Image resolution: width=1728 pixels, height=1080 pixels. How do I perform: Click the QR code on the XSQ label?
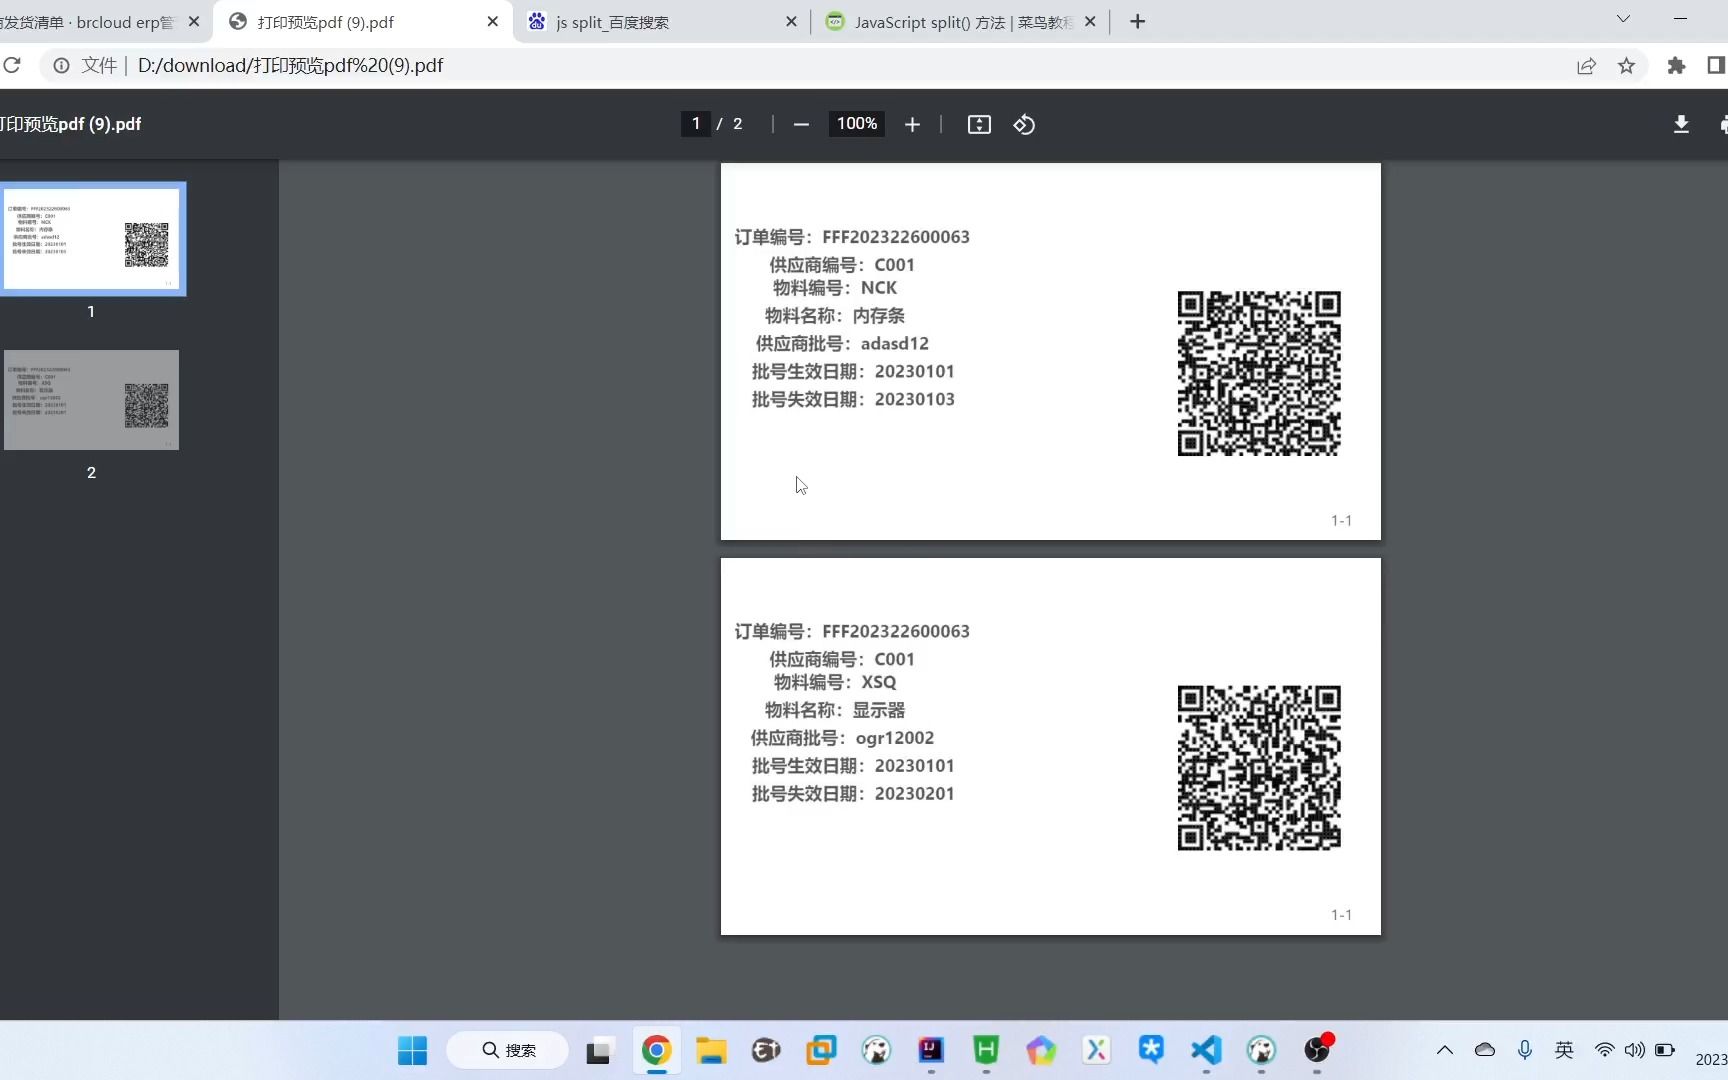(1259, 768)
